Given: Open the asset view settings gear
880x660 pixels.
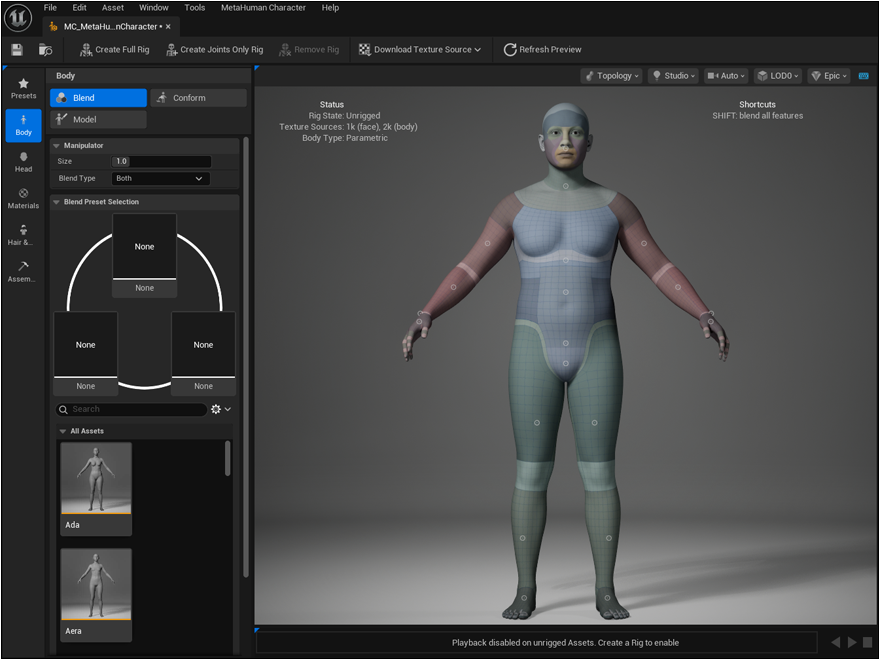Looking at the screenshot, I should [221, 409].
